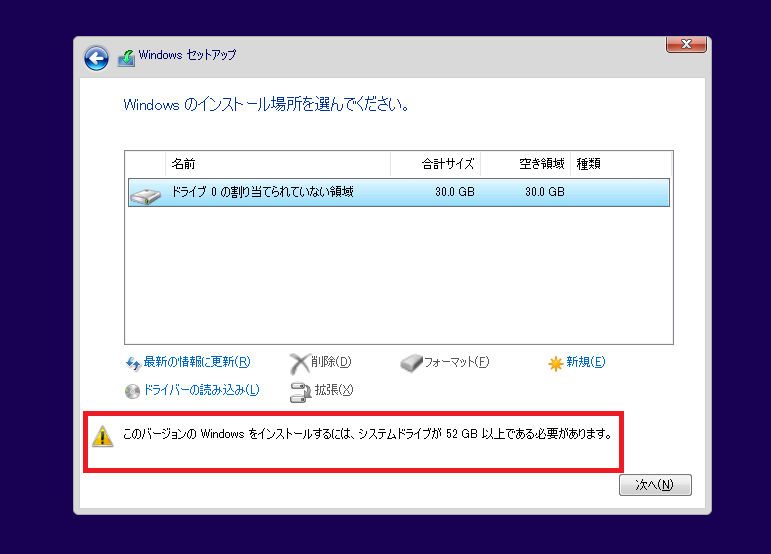
Task: Click the 30.0 GB total size cell
Action: pyautogui.click(x=455, y=192)
